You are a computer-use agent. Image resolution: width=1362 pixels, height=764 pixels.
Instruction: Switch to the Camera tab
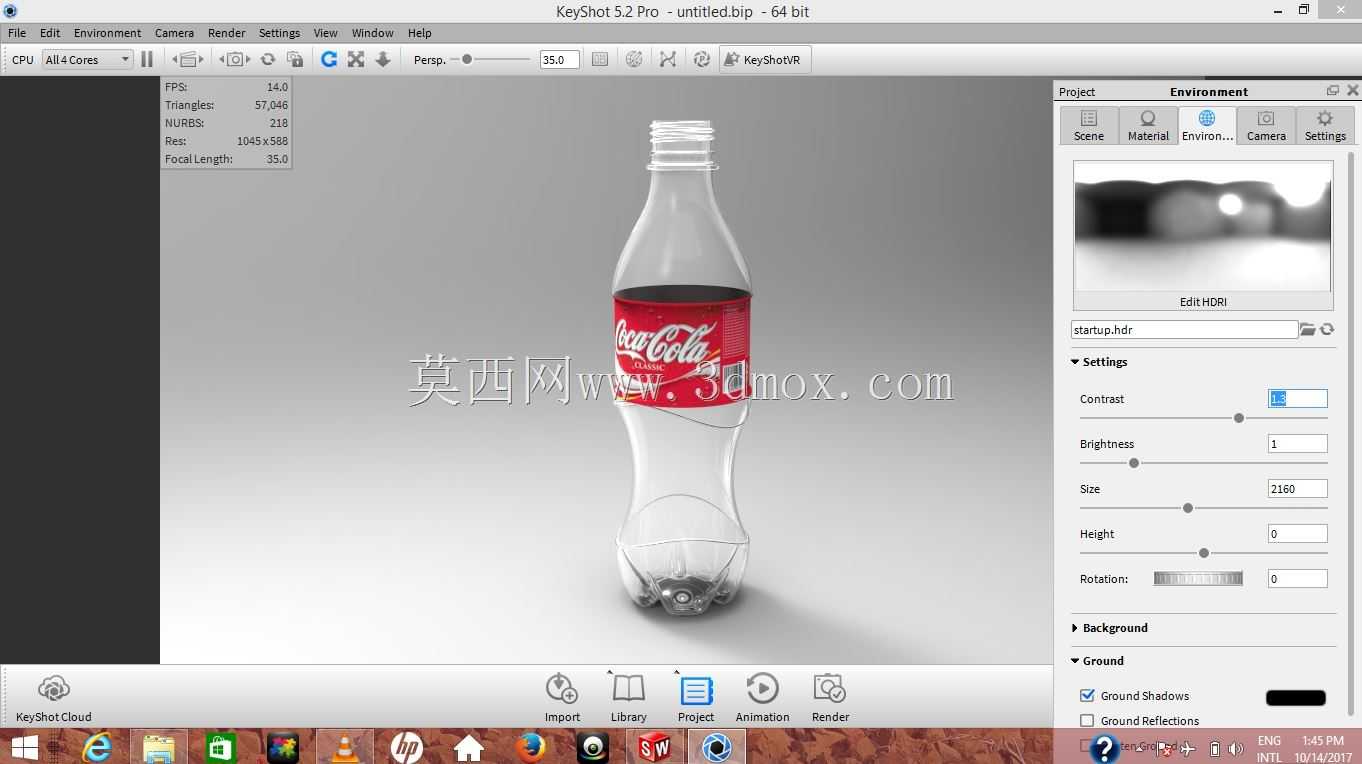(x=1266, y=126)
